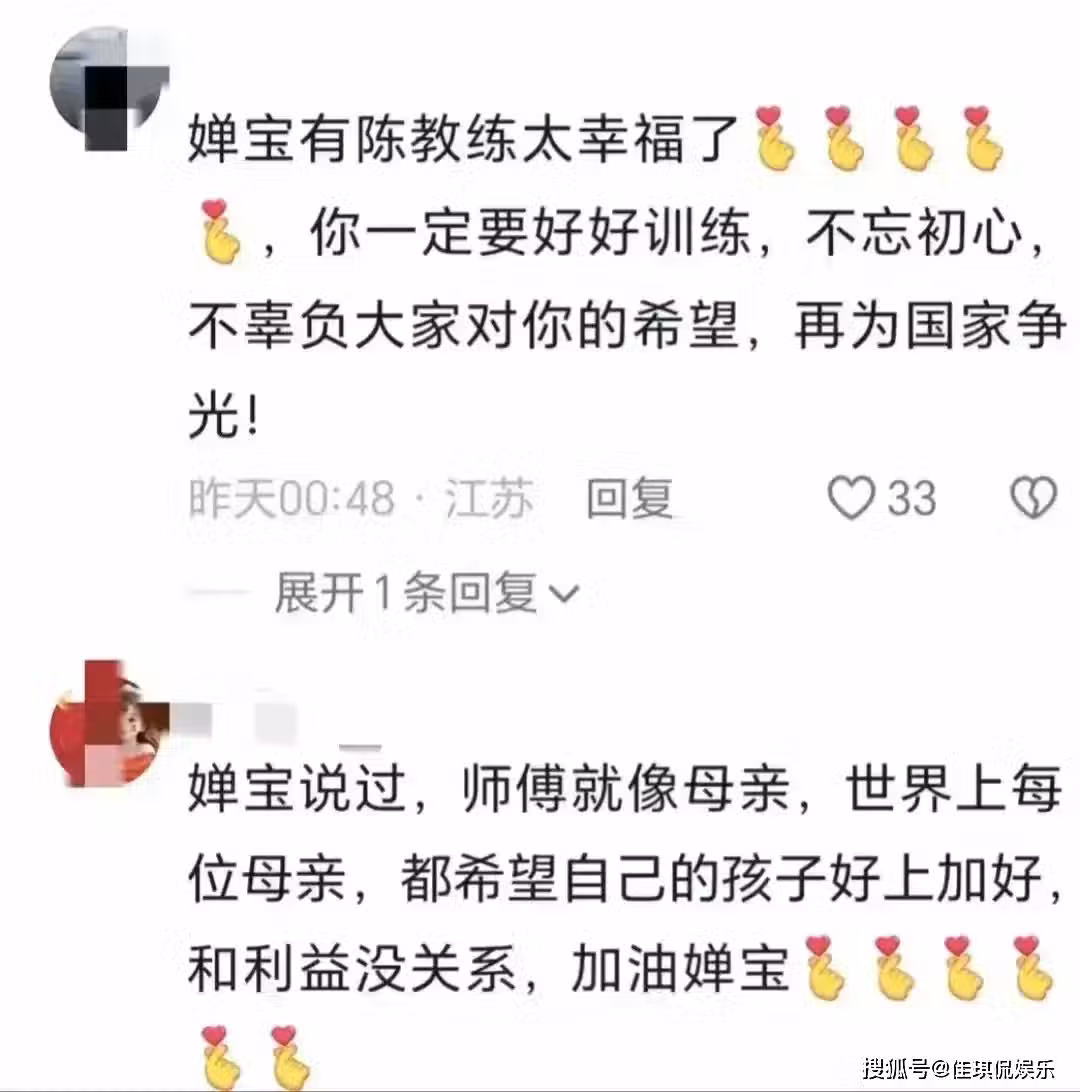Open the first commenter's gray blurred avatar
Image resolution: width=1080 pixels, height=1092 pixels.
(x=110, y=89)
